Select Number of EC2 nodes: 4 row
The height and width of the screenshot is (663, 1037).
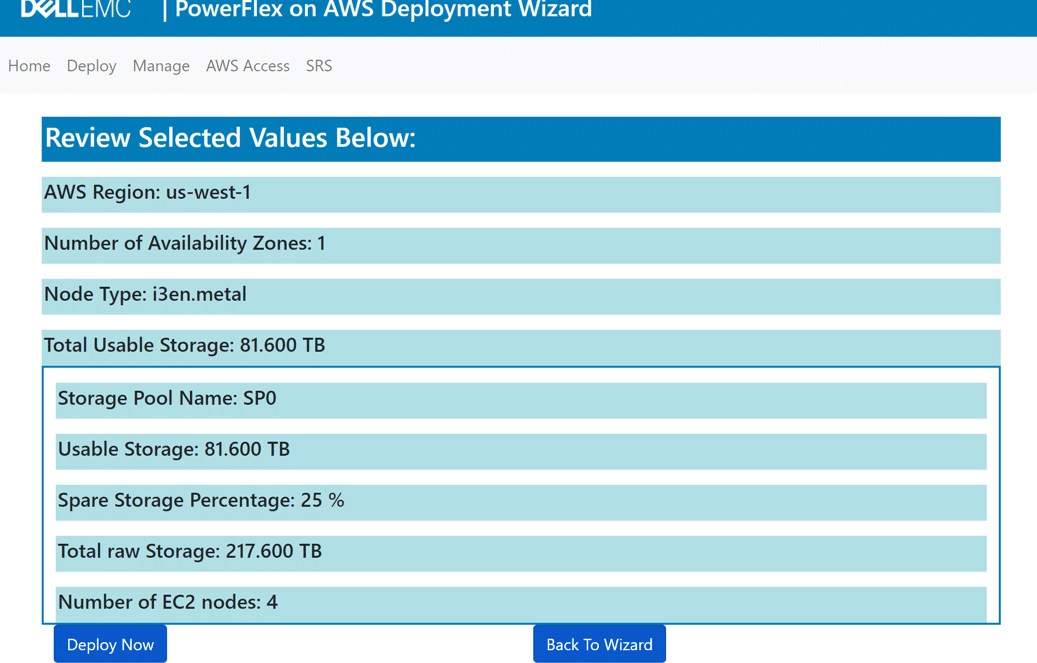click(521, 604)
